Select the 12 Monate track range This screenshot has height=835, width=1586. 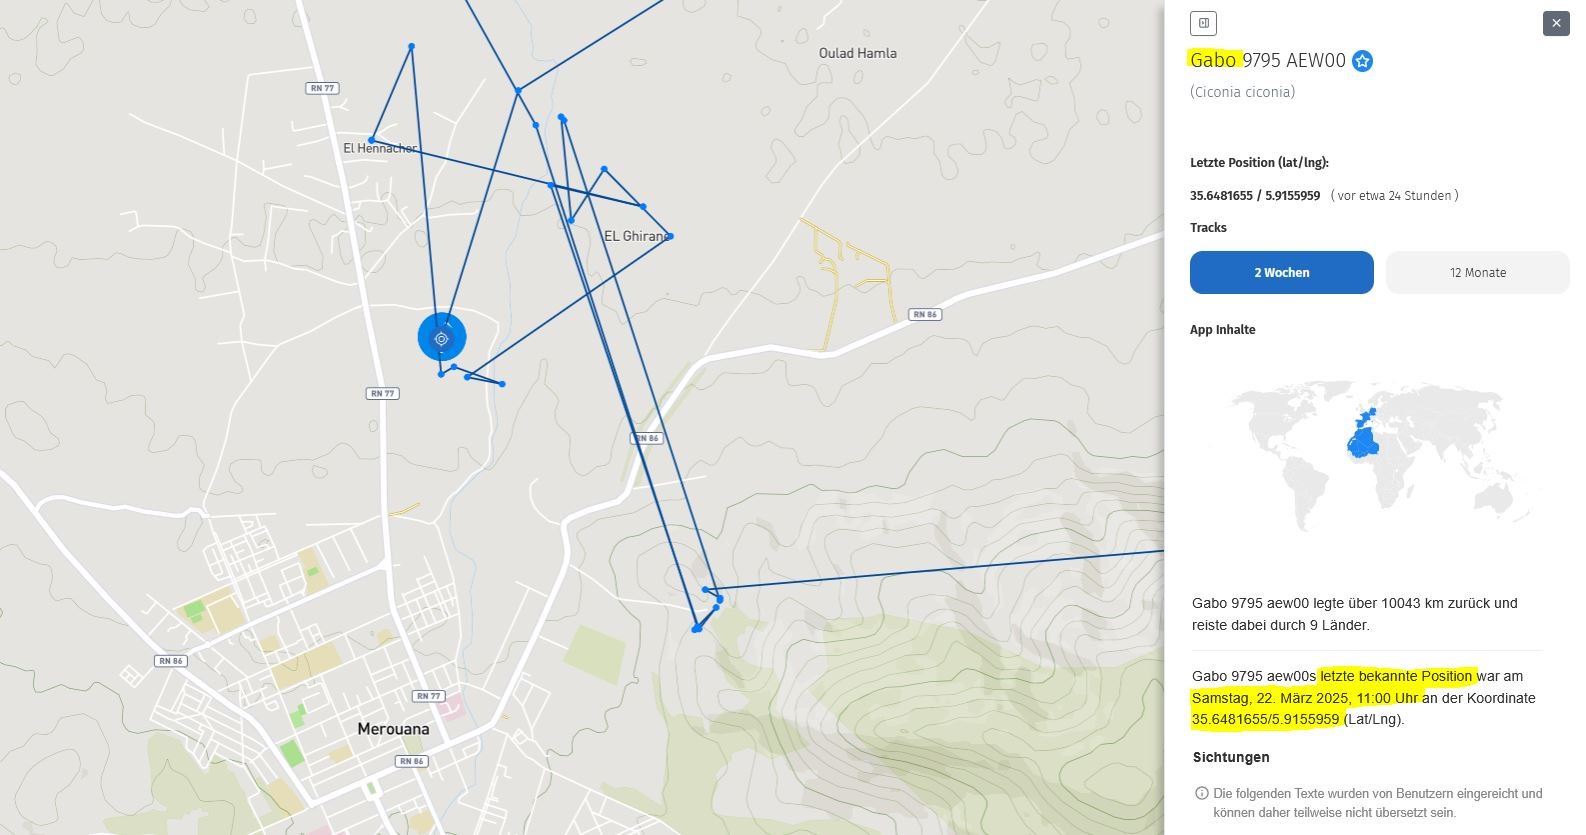point(1477,272)
